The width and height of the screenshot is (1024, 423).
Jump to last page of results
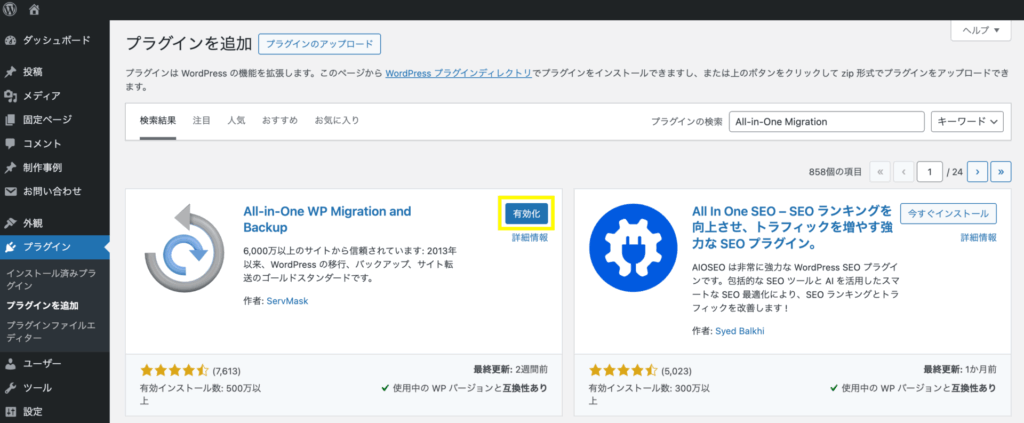pyautogui.click(x=1001, y=172)
